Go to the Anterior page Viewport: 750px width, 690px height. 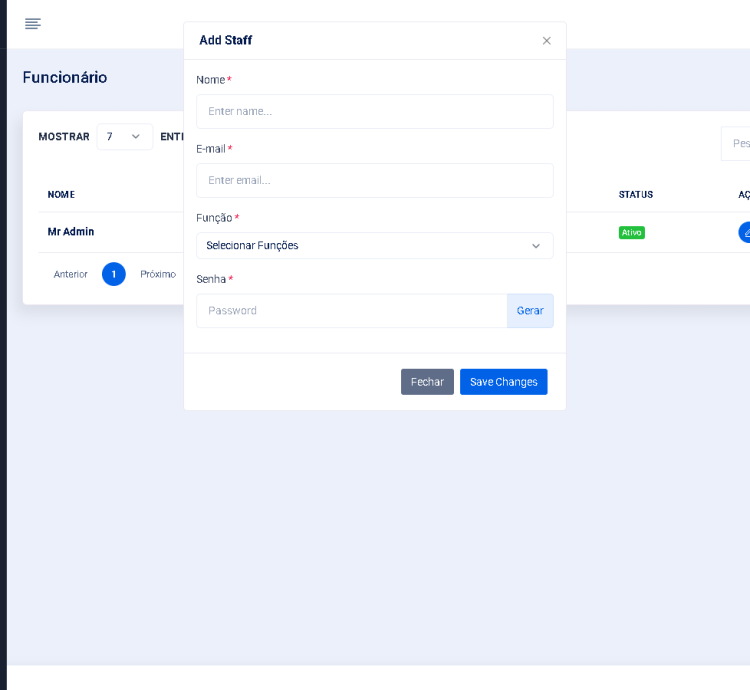(x=71, y=274)
